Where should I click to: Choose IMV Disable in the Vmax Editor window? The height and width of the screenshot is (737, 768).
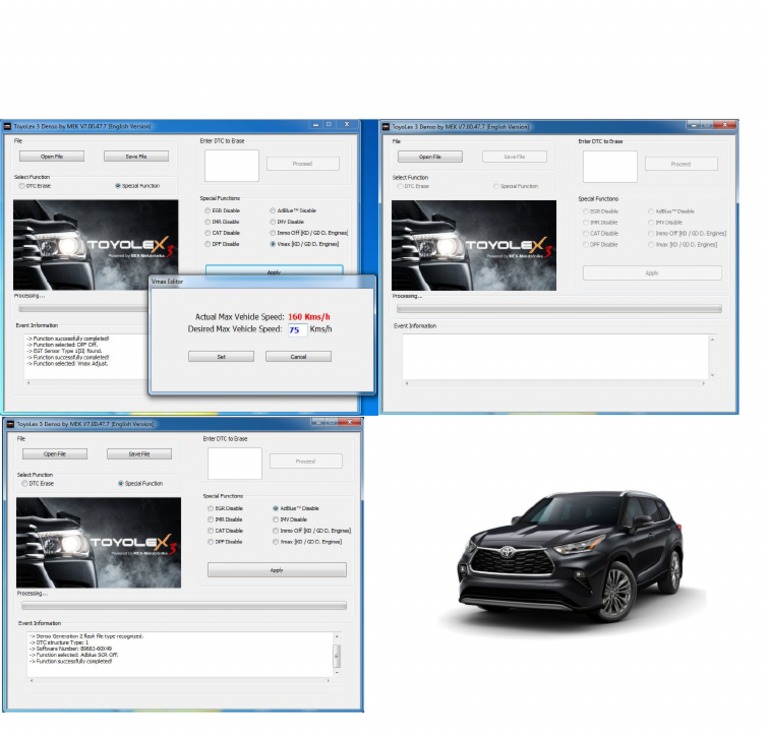click(x=287, y=222)
